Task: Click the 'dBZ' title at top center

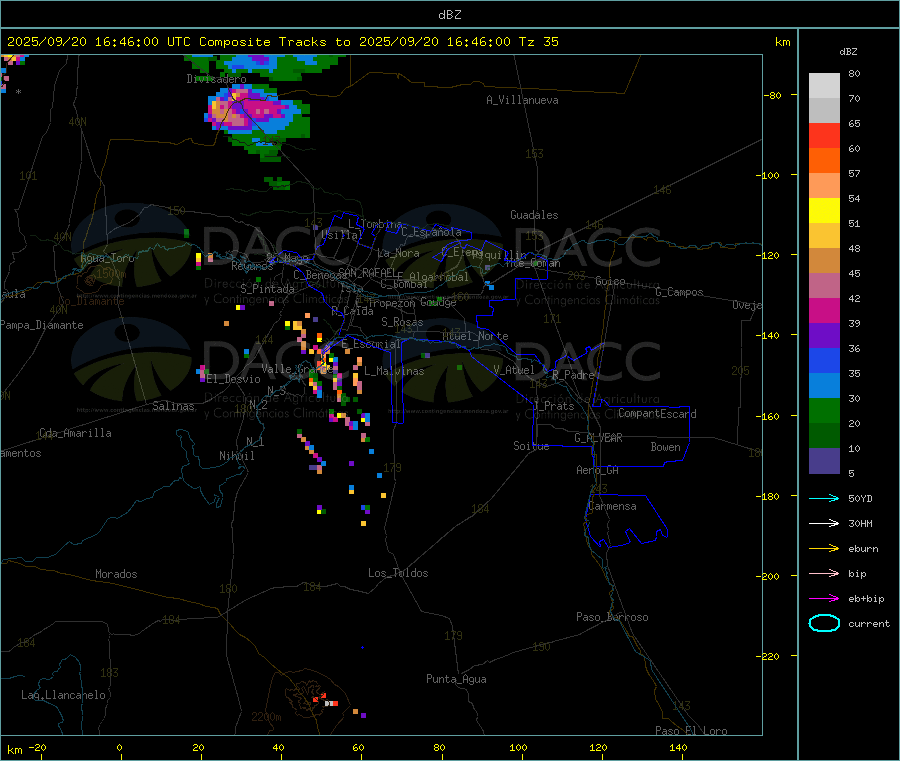Action: click(x=449, y=15)
